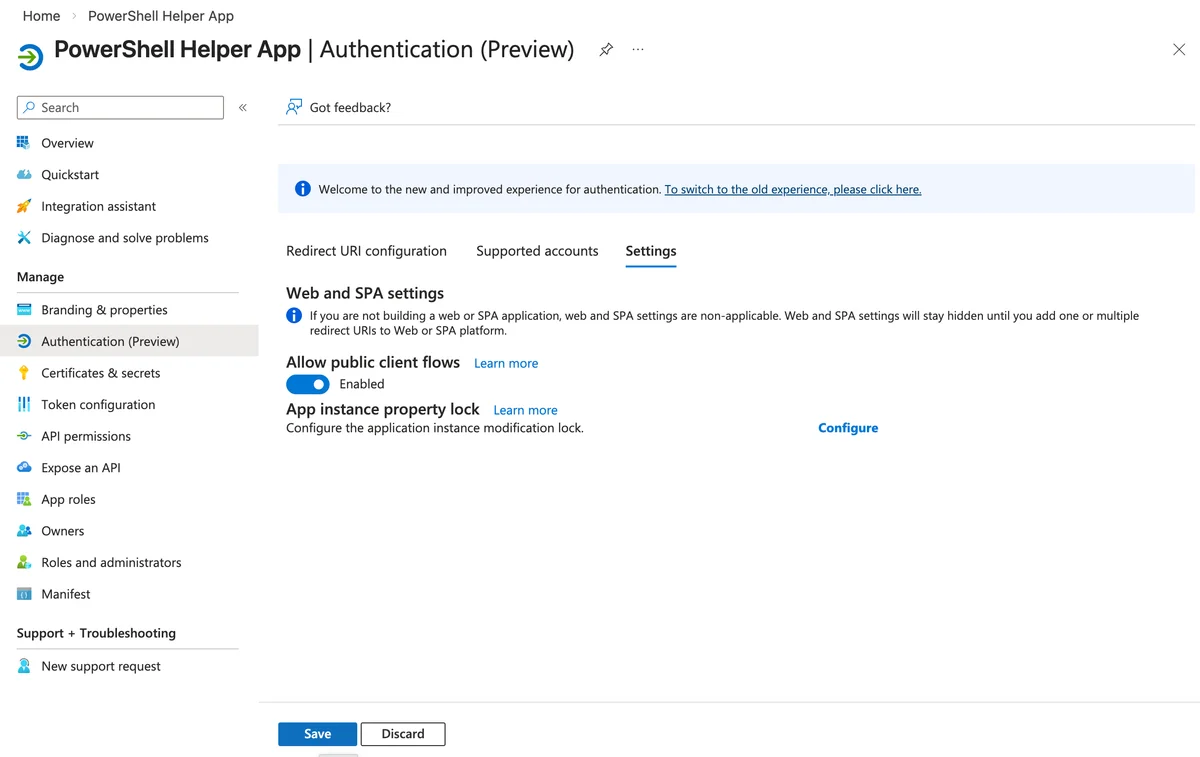Click the Got feedback icon

(294, 107)
